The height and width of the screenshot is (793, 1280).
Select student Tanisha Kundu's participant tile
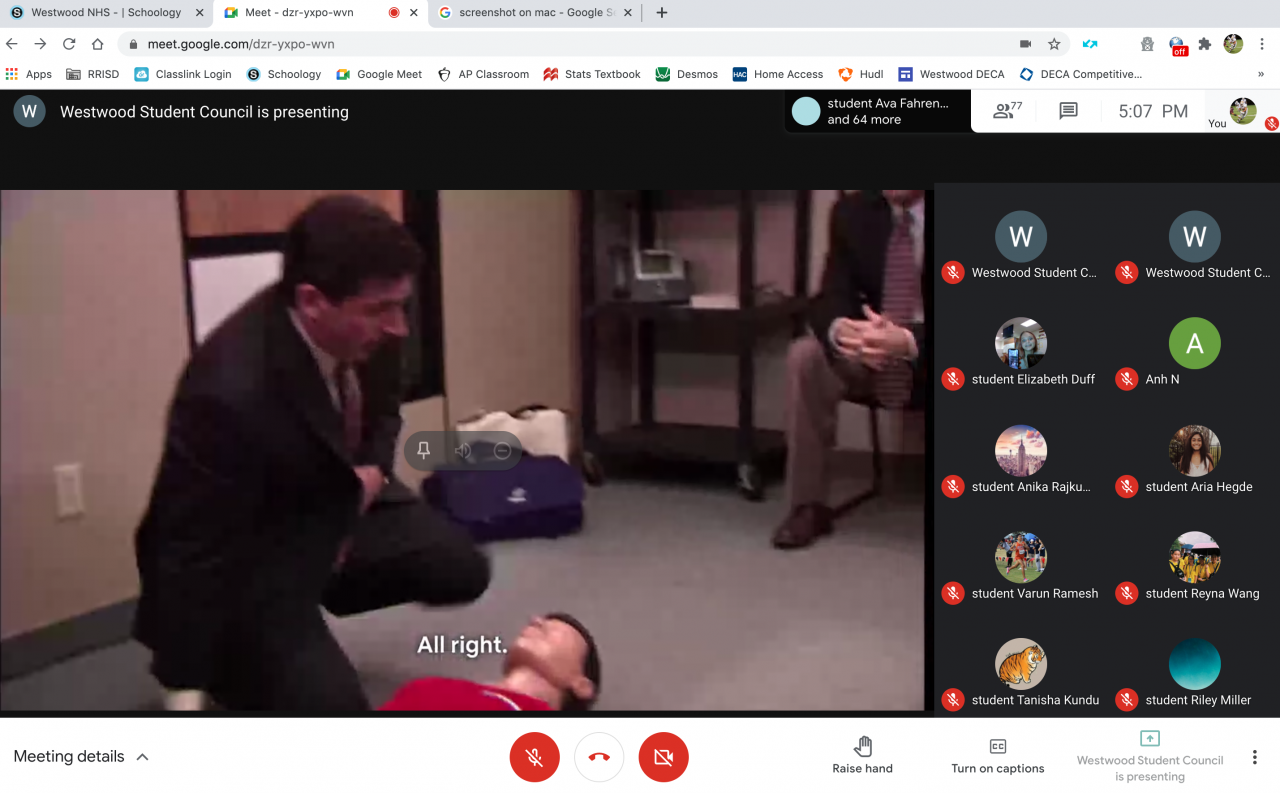coord(1020,674)
